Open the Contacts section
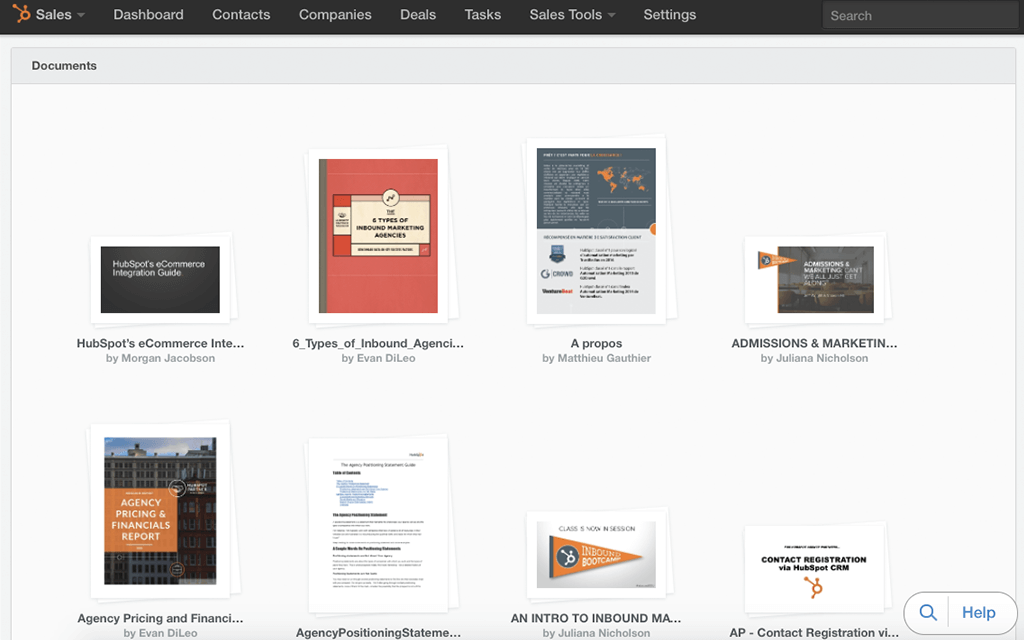This screenshot has height=640, width=1024. [240, 15]
